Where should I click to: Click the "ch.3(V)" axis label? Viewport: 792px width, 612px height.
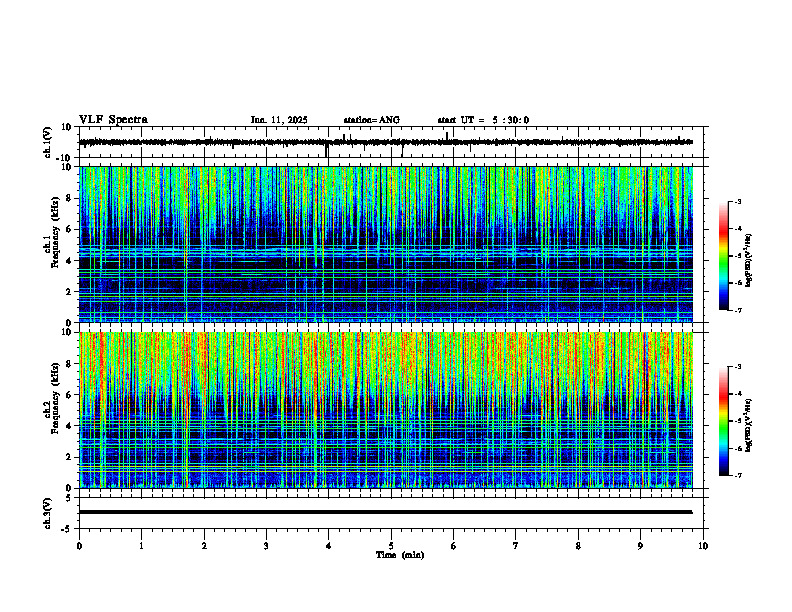(47, 514)
